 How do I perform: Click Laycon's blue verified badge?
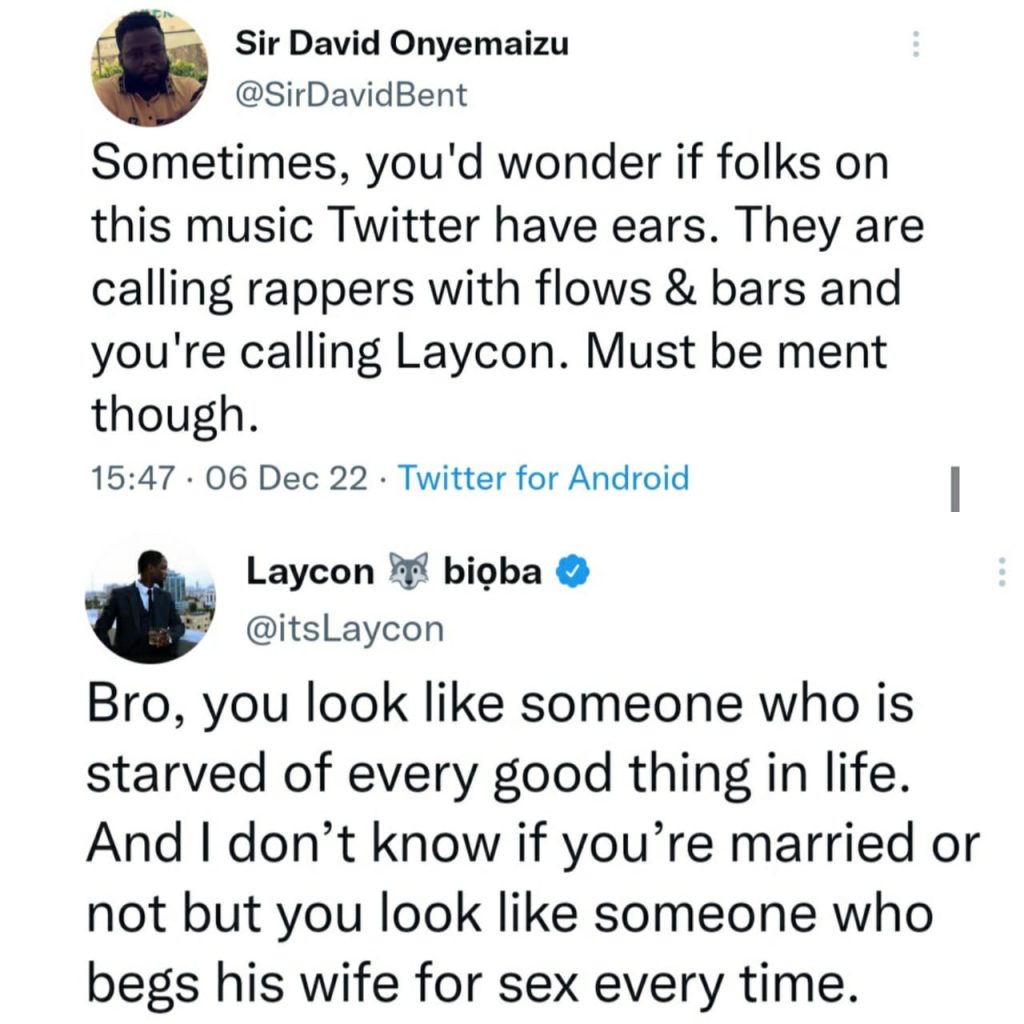tap(573, 570)
